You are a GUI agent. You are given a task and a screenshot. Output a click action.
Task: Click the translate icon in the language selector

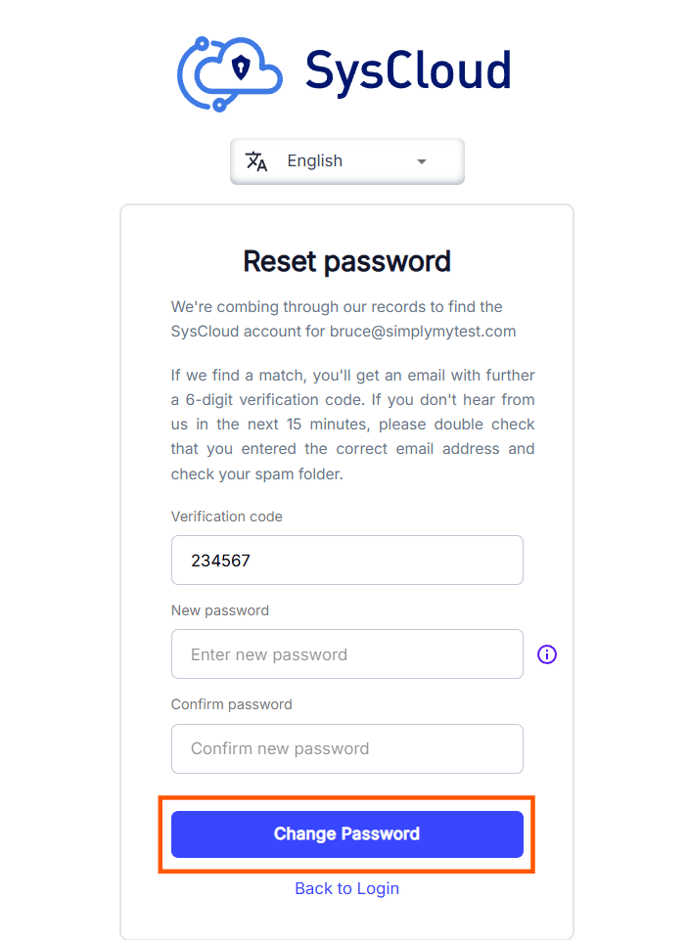pyautogui.click(x=256, y=161)
